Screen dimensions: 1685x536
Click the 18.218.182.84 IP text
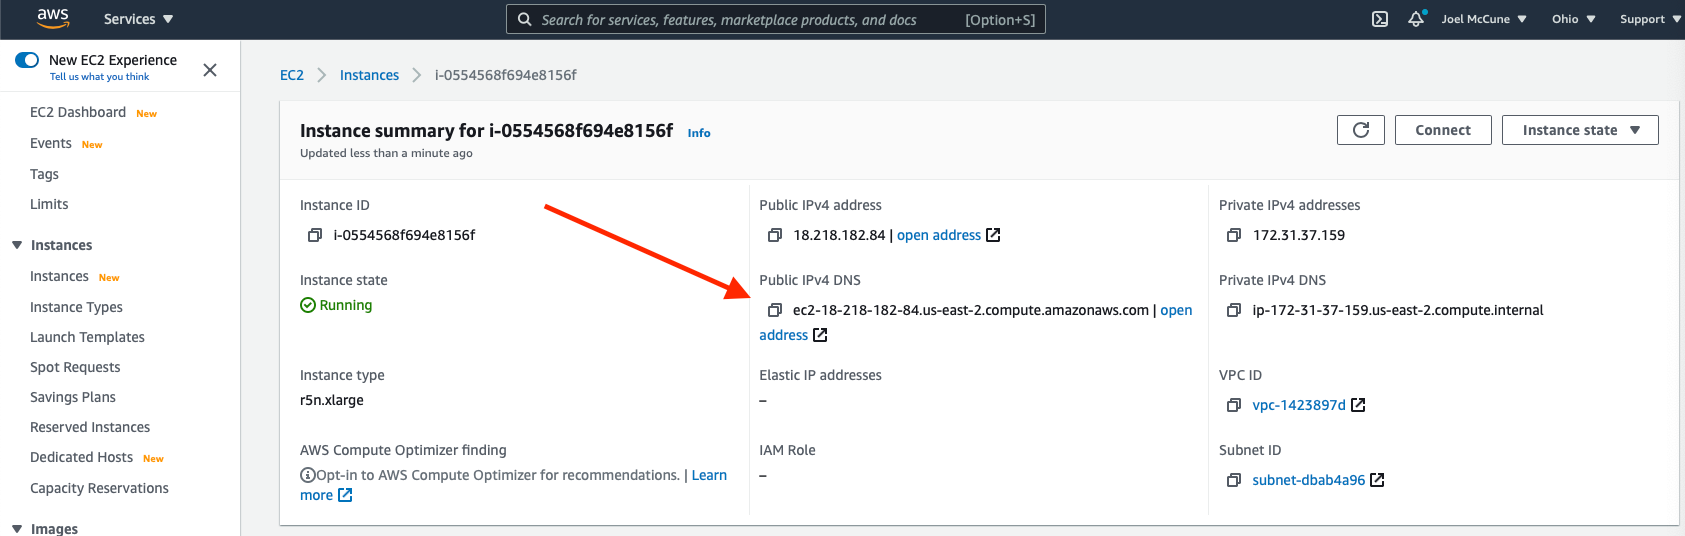[x=839, y=235]
